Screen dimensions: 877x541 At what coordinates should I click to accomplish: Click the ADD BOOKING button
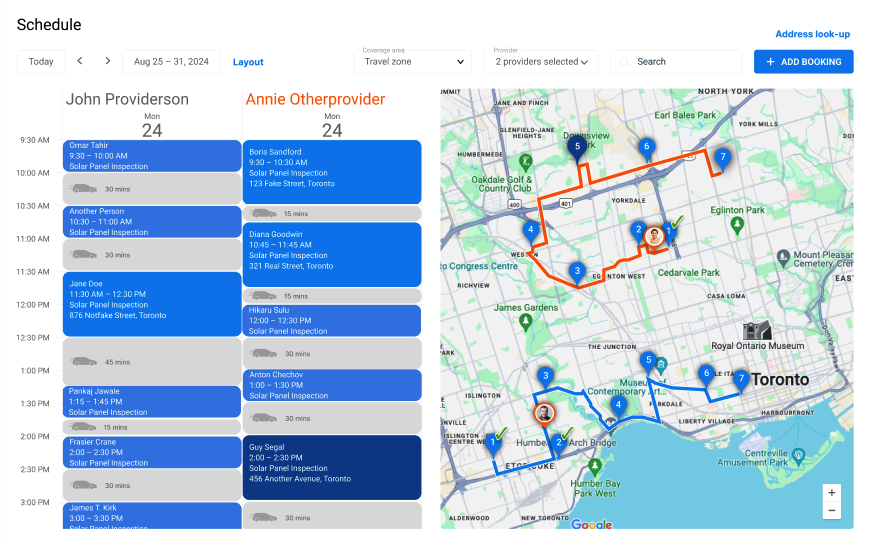803,62
